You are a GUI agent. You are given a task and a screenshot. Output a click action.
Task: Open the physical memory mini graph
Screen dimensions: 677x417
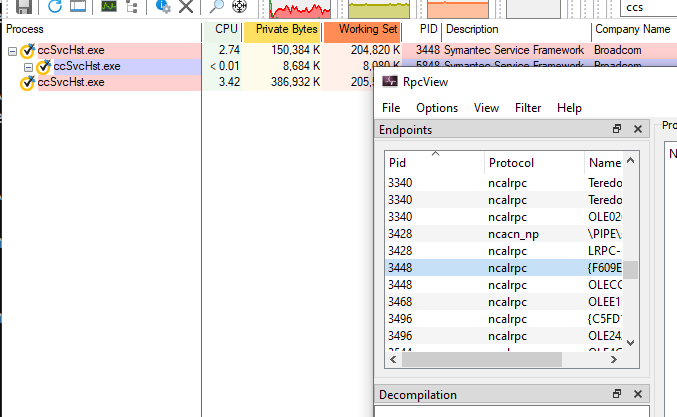click(x=458, y=9)
